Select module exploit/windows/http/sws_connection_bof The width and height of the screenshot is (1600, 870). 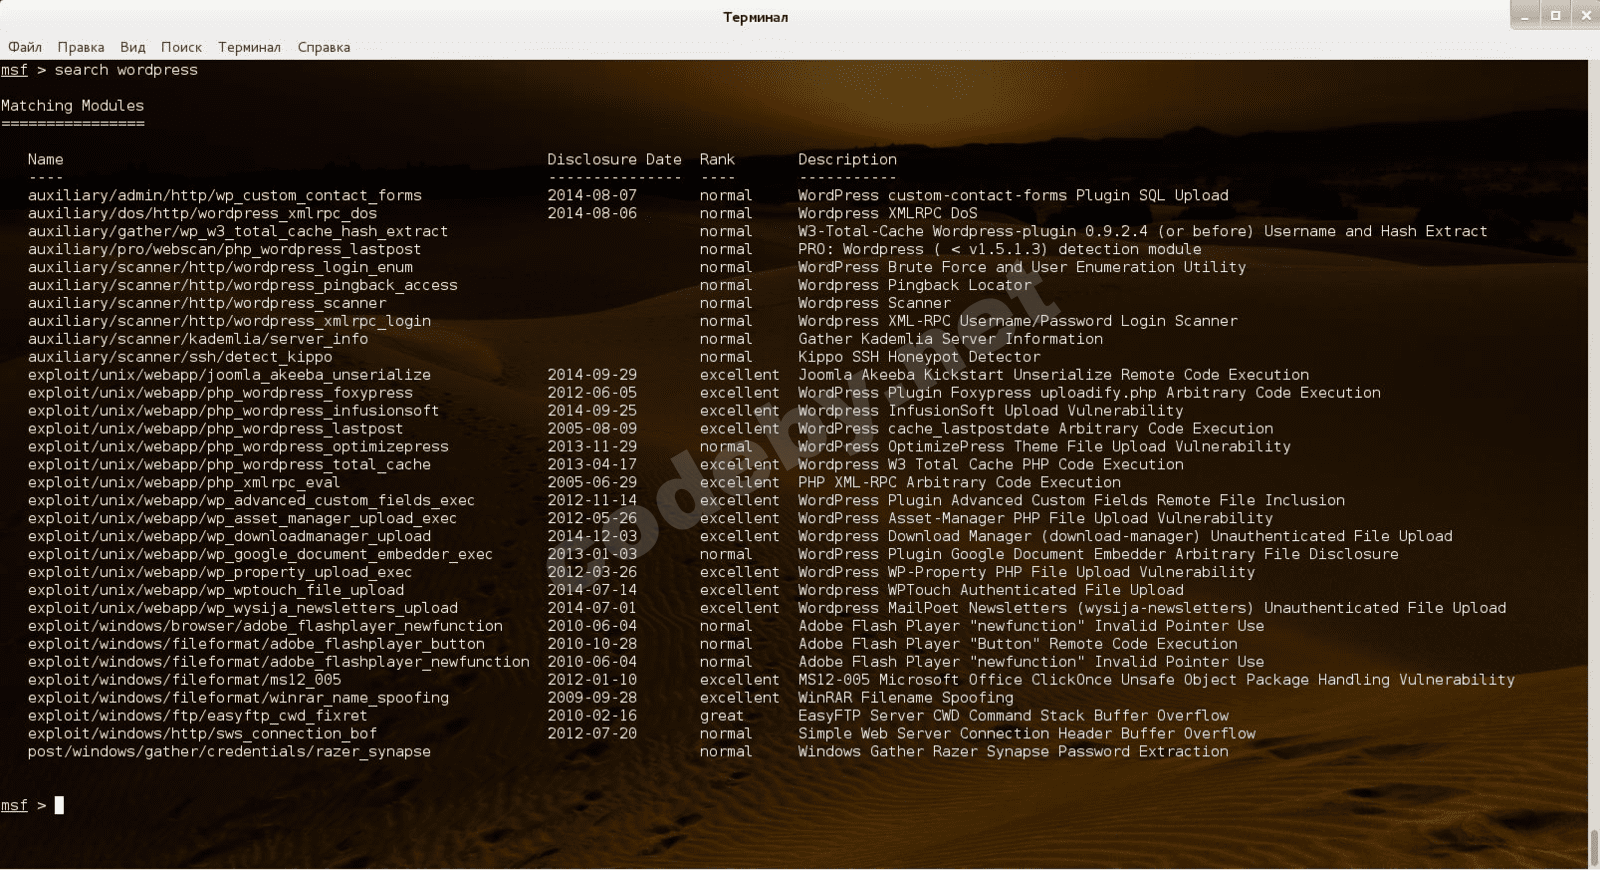coord(202,736)
